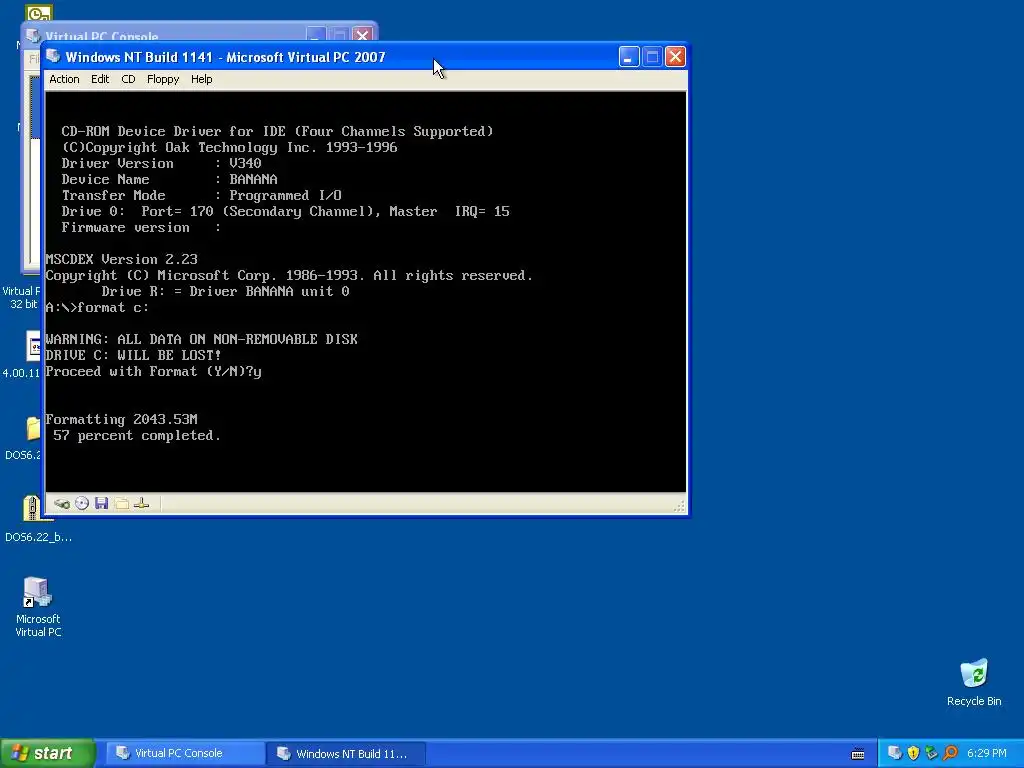Click the hard disk activity icon in VM status bar
Screen dimensions: 1024x768
62,504
